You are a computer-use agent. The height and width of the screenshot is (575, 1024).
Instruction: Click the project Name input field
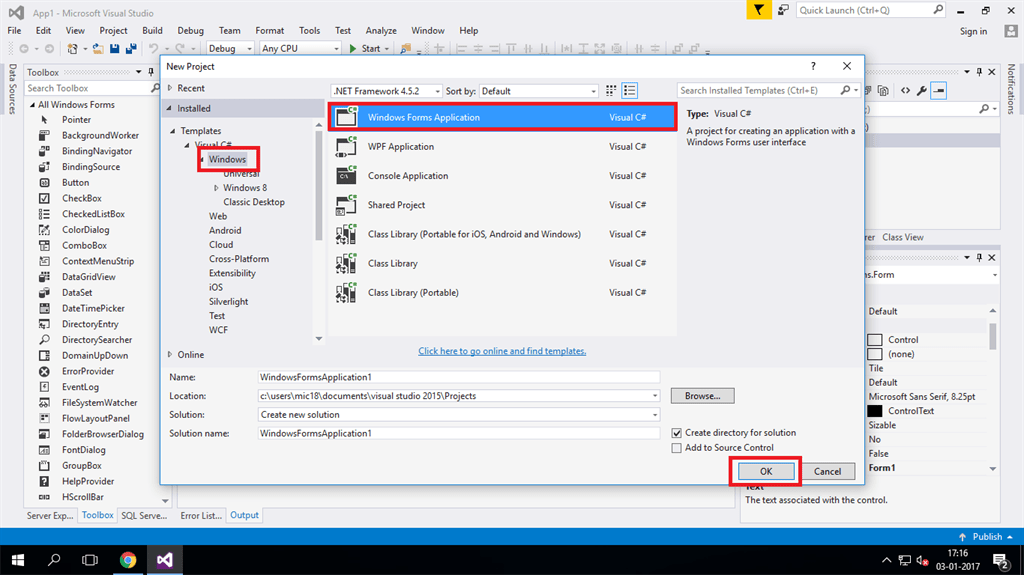[458, 377]
